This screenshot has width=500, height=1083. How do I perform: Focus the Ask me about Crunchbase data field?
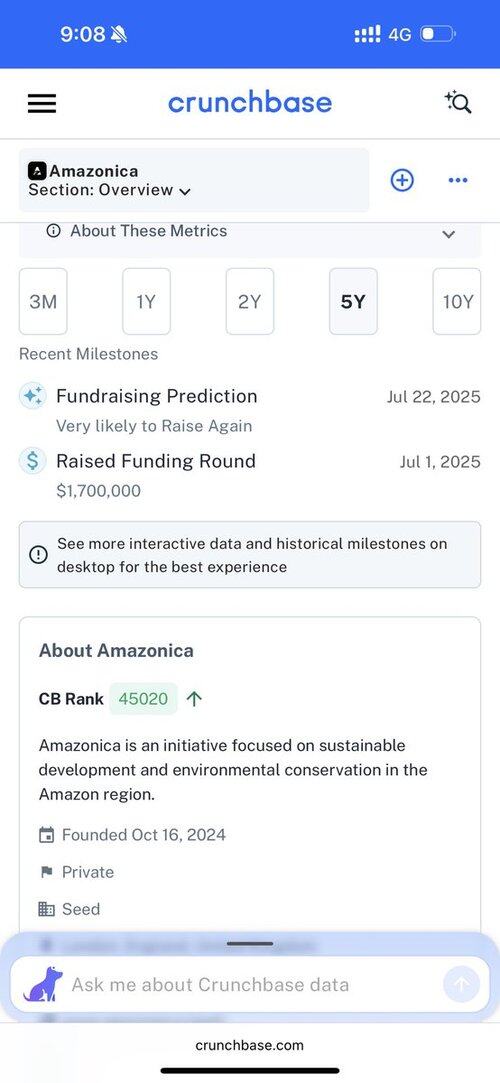[x=250, y=984]
